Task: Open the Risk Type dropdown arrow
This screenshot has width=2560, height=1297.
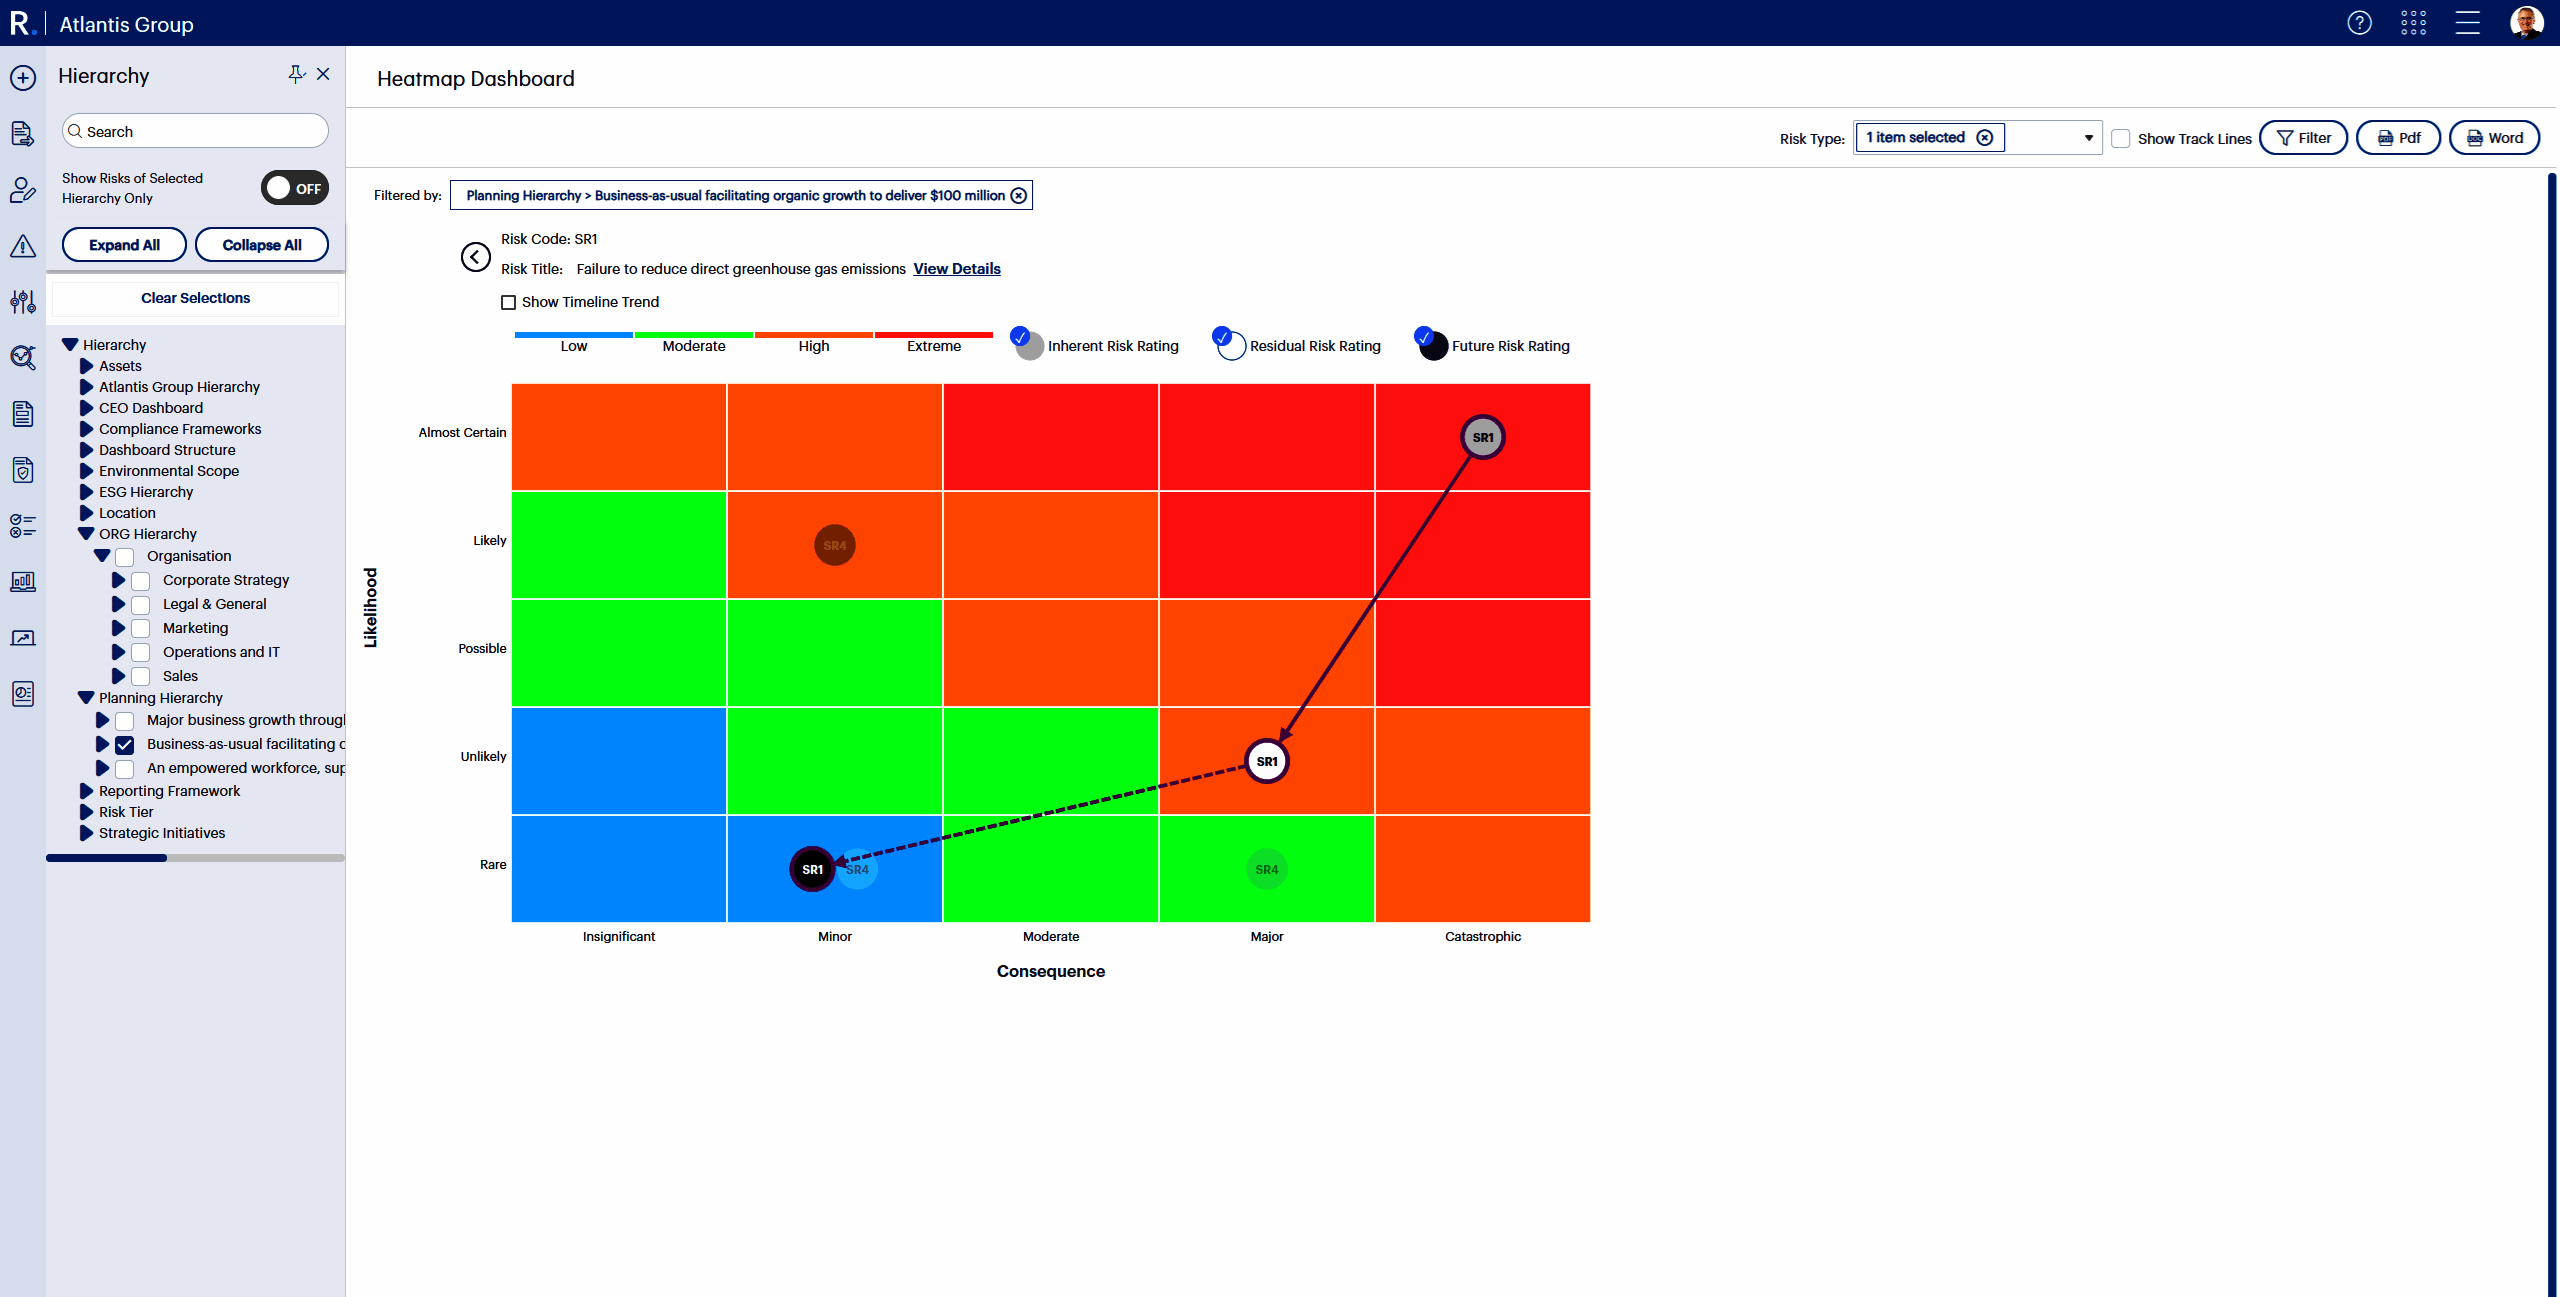Action: click(2088, 138)
